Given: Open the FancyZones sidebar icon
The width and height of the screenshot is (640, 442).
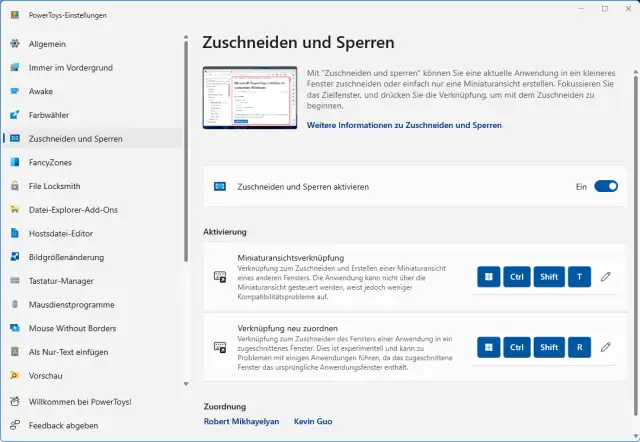Looking at the screenshot, I should coord(14,162).
